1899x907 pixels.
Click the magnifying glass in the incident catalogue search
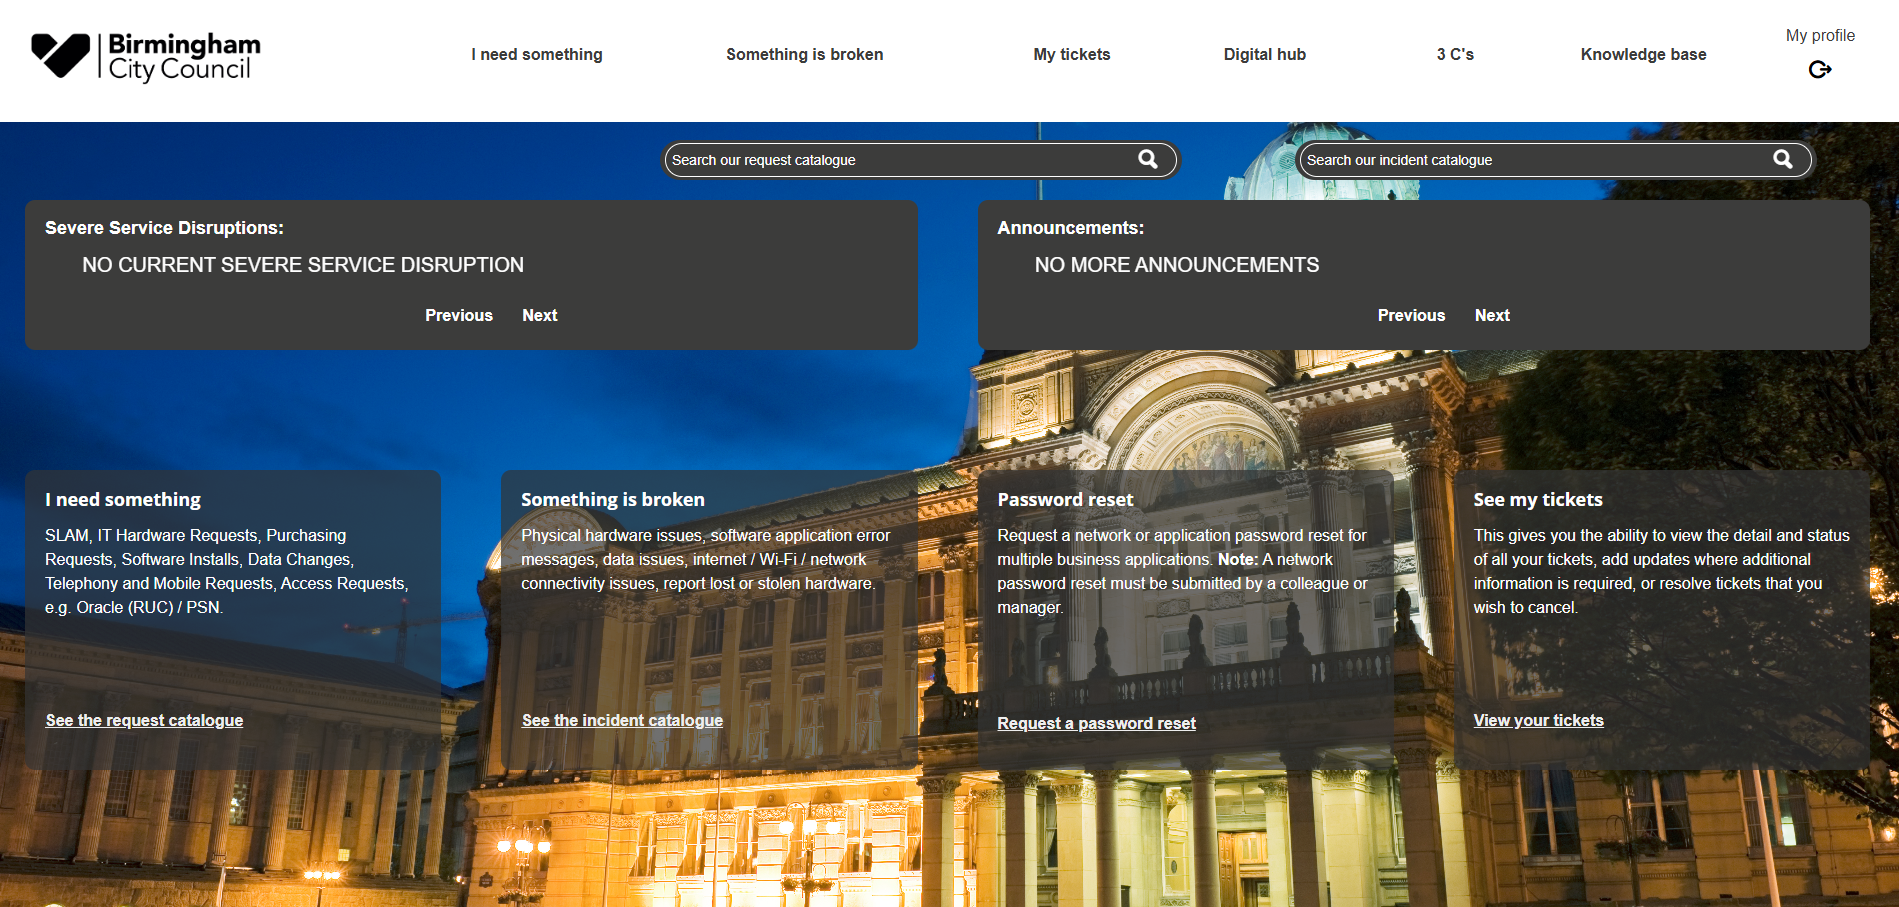(x=1783, y=159)
